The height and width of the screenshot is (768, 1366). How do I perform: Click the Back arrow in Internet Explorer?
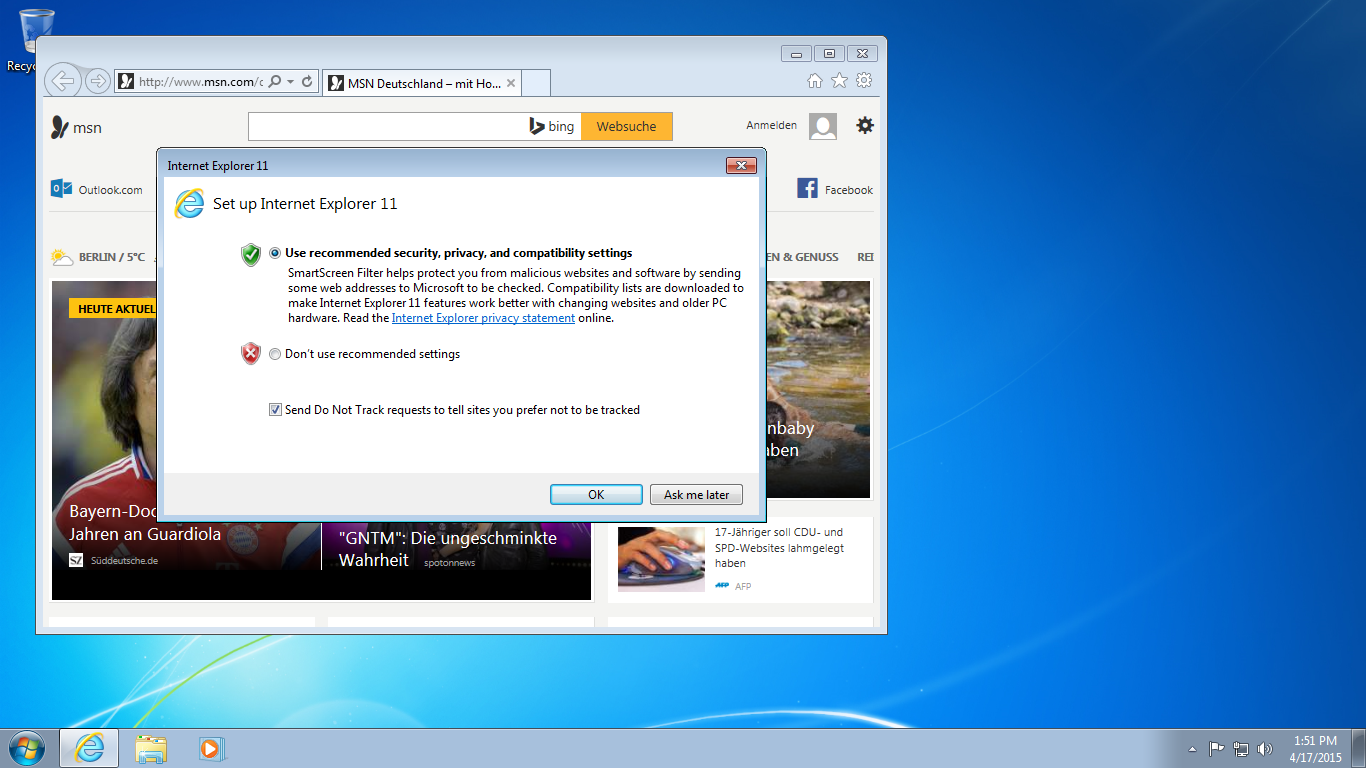[x=62, y=81]
